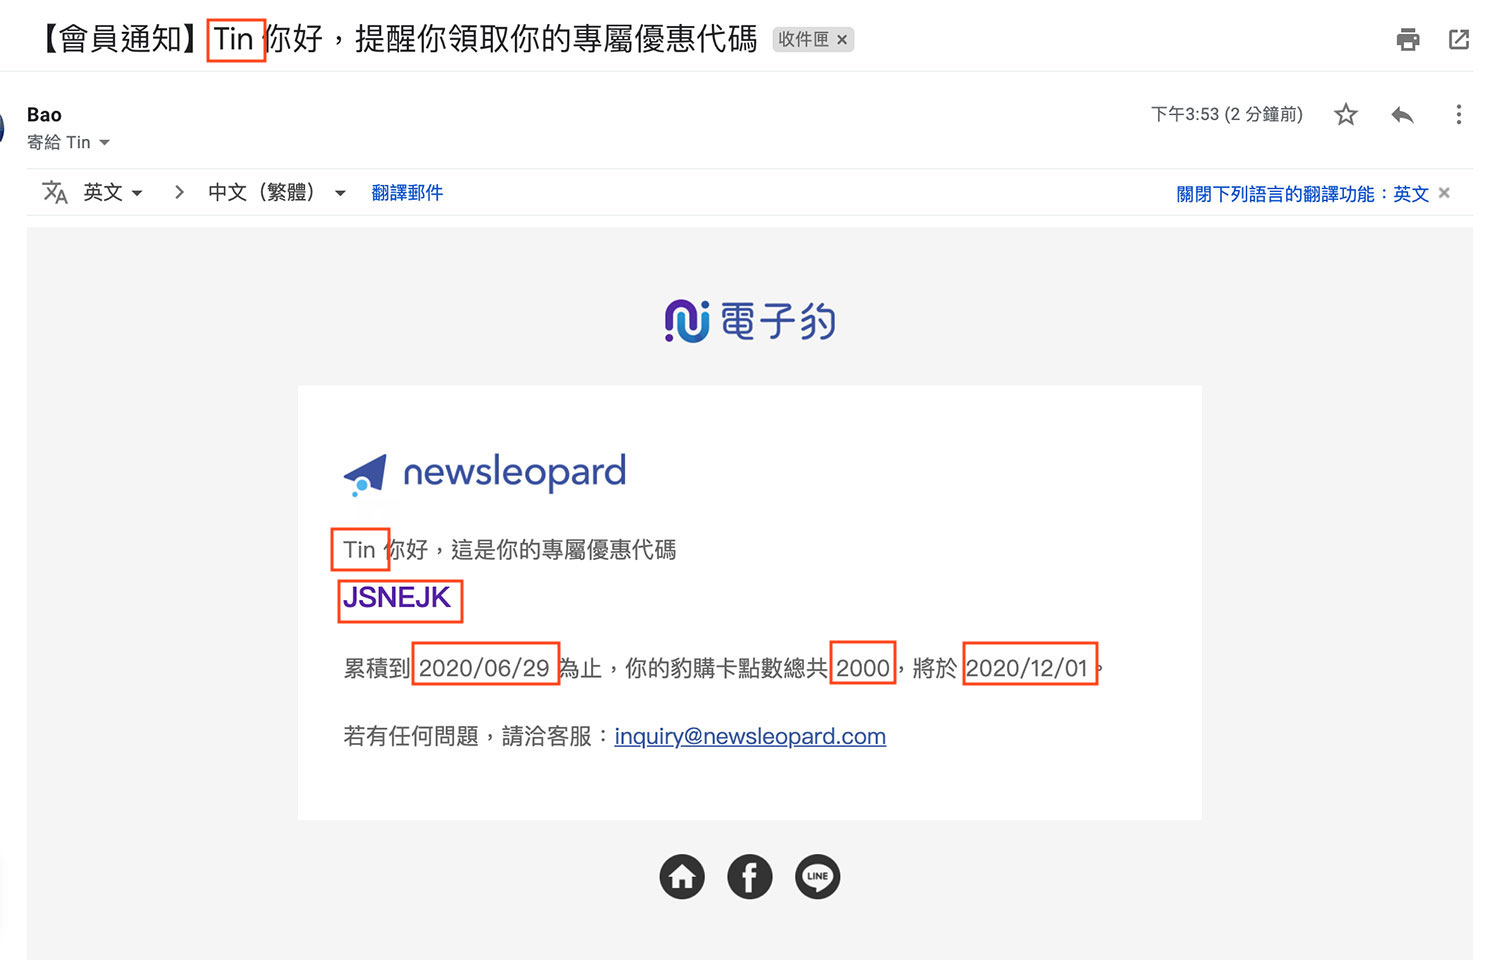Open the target language dropdown 中文（繁體）
This screenshot has height=960, width=1500.
coord(276,192)
